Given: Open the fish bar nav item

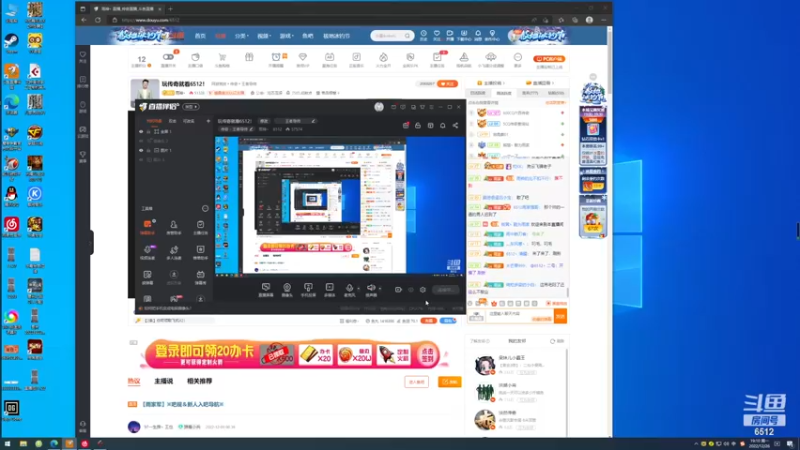Looking at the screenshot, I should pyautogui.click(x=308, y=36).
